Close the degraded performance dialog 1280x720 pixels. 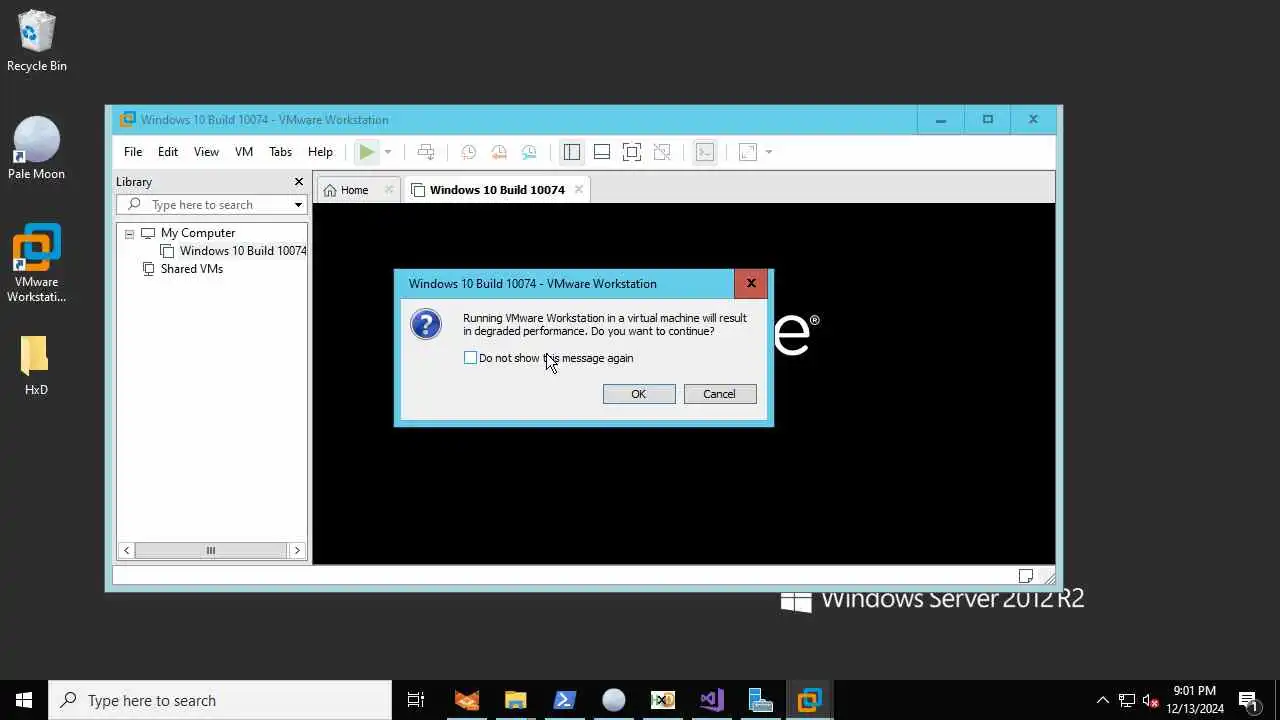tap(751, 283)
